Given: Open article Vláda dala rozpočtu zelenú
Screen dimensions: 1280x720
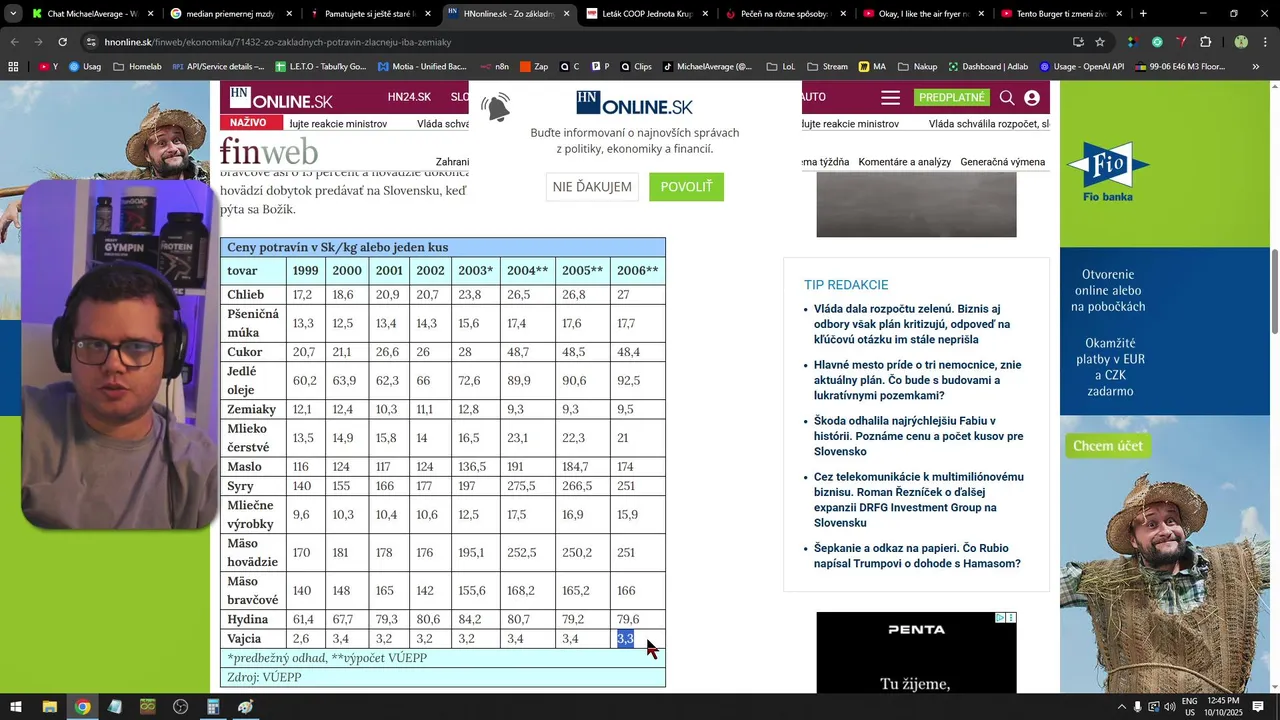Looking at the screenshot, I should tap(911, 325).
